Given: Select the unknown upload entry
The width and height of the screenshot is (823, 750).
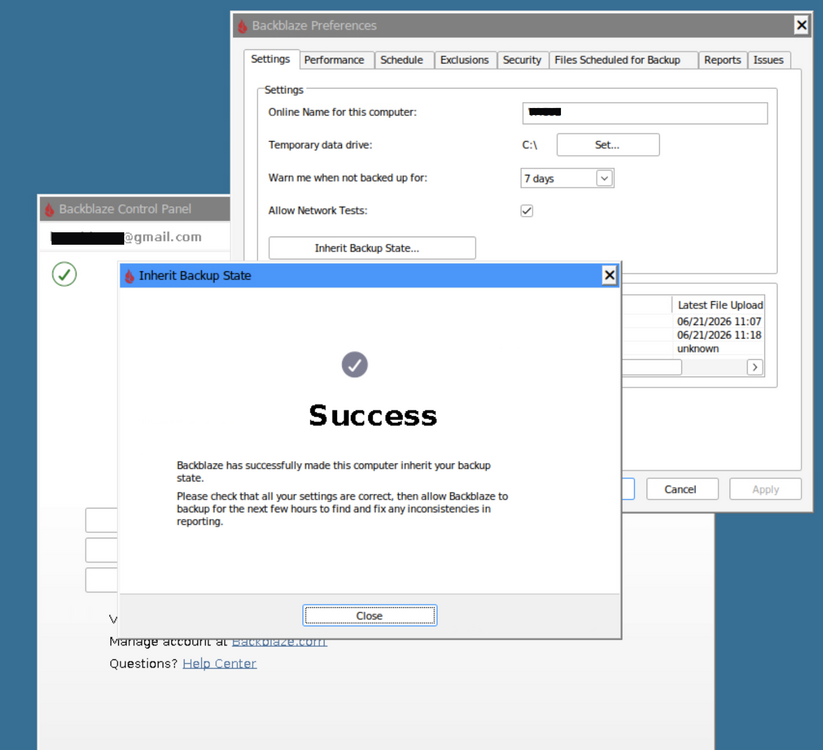Looking at the screenshot, I should (698, 348).
